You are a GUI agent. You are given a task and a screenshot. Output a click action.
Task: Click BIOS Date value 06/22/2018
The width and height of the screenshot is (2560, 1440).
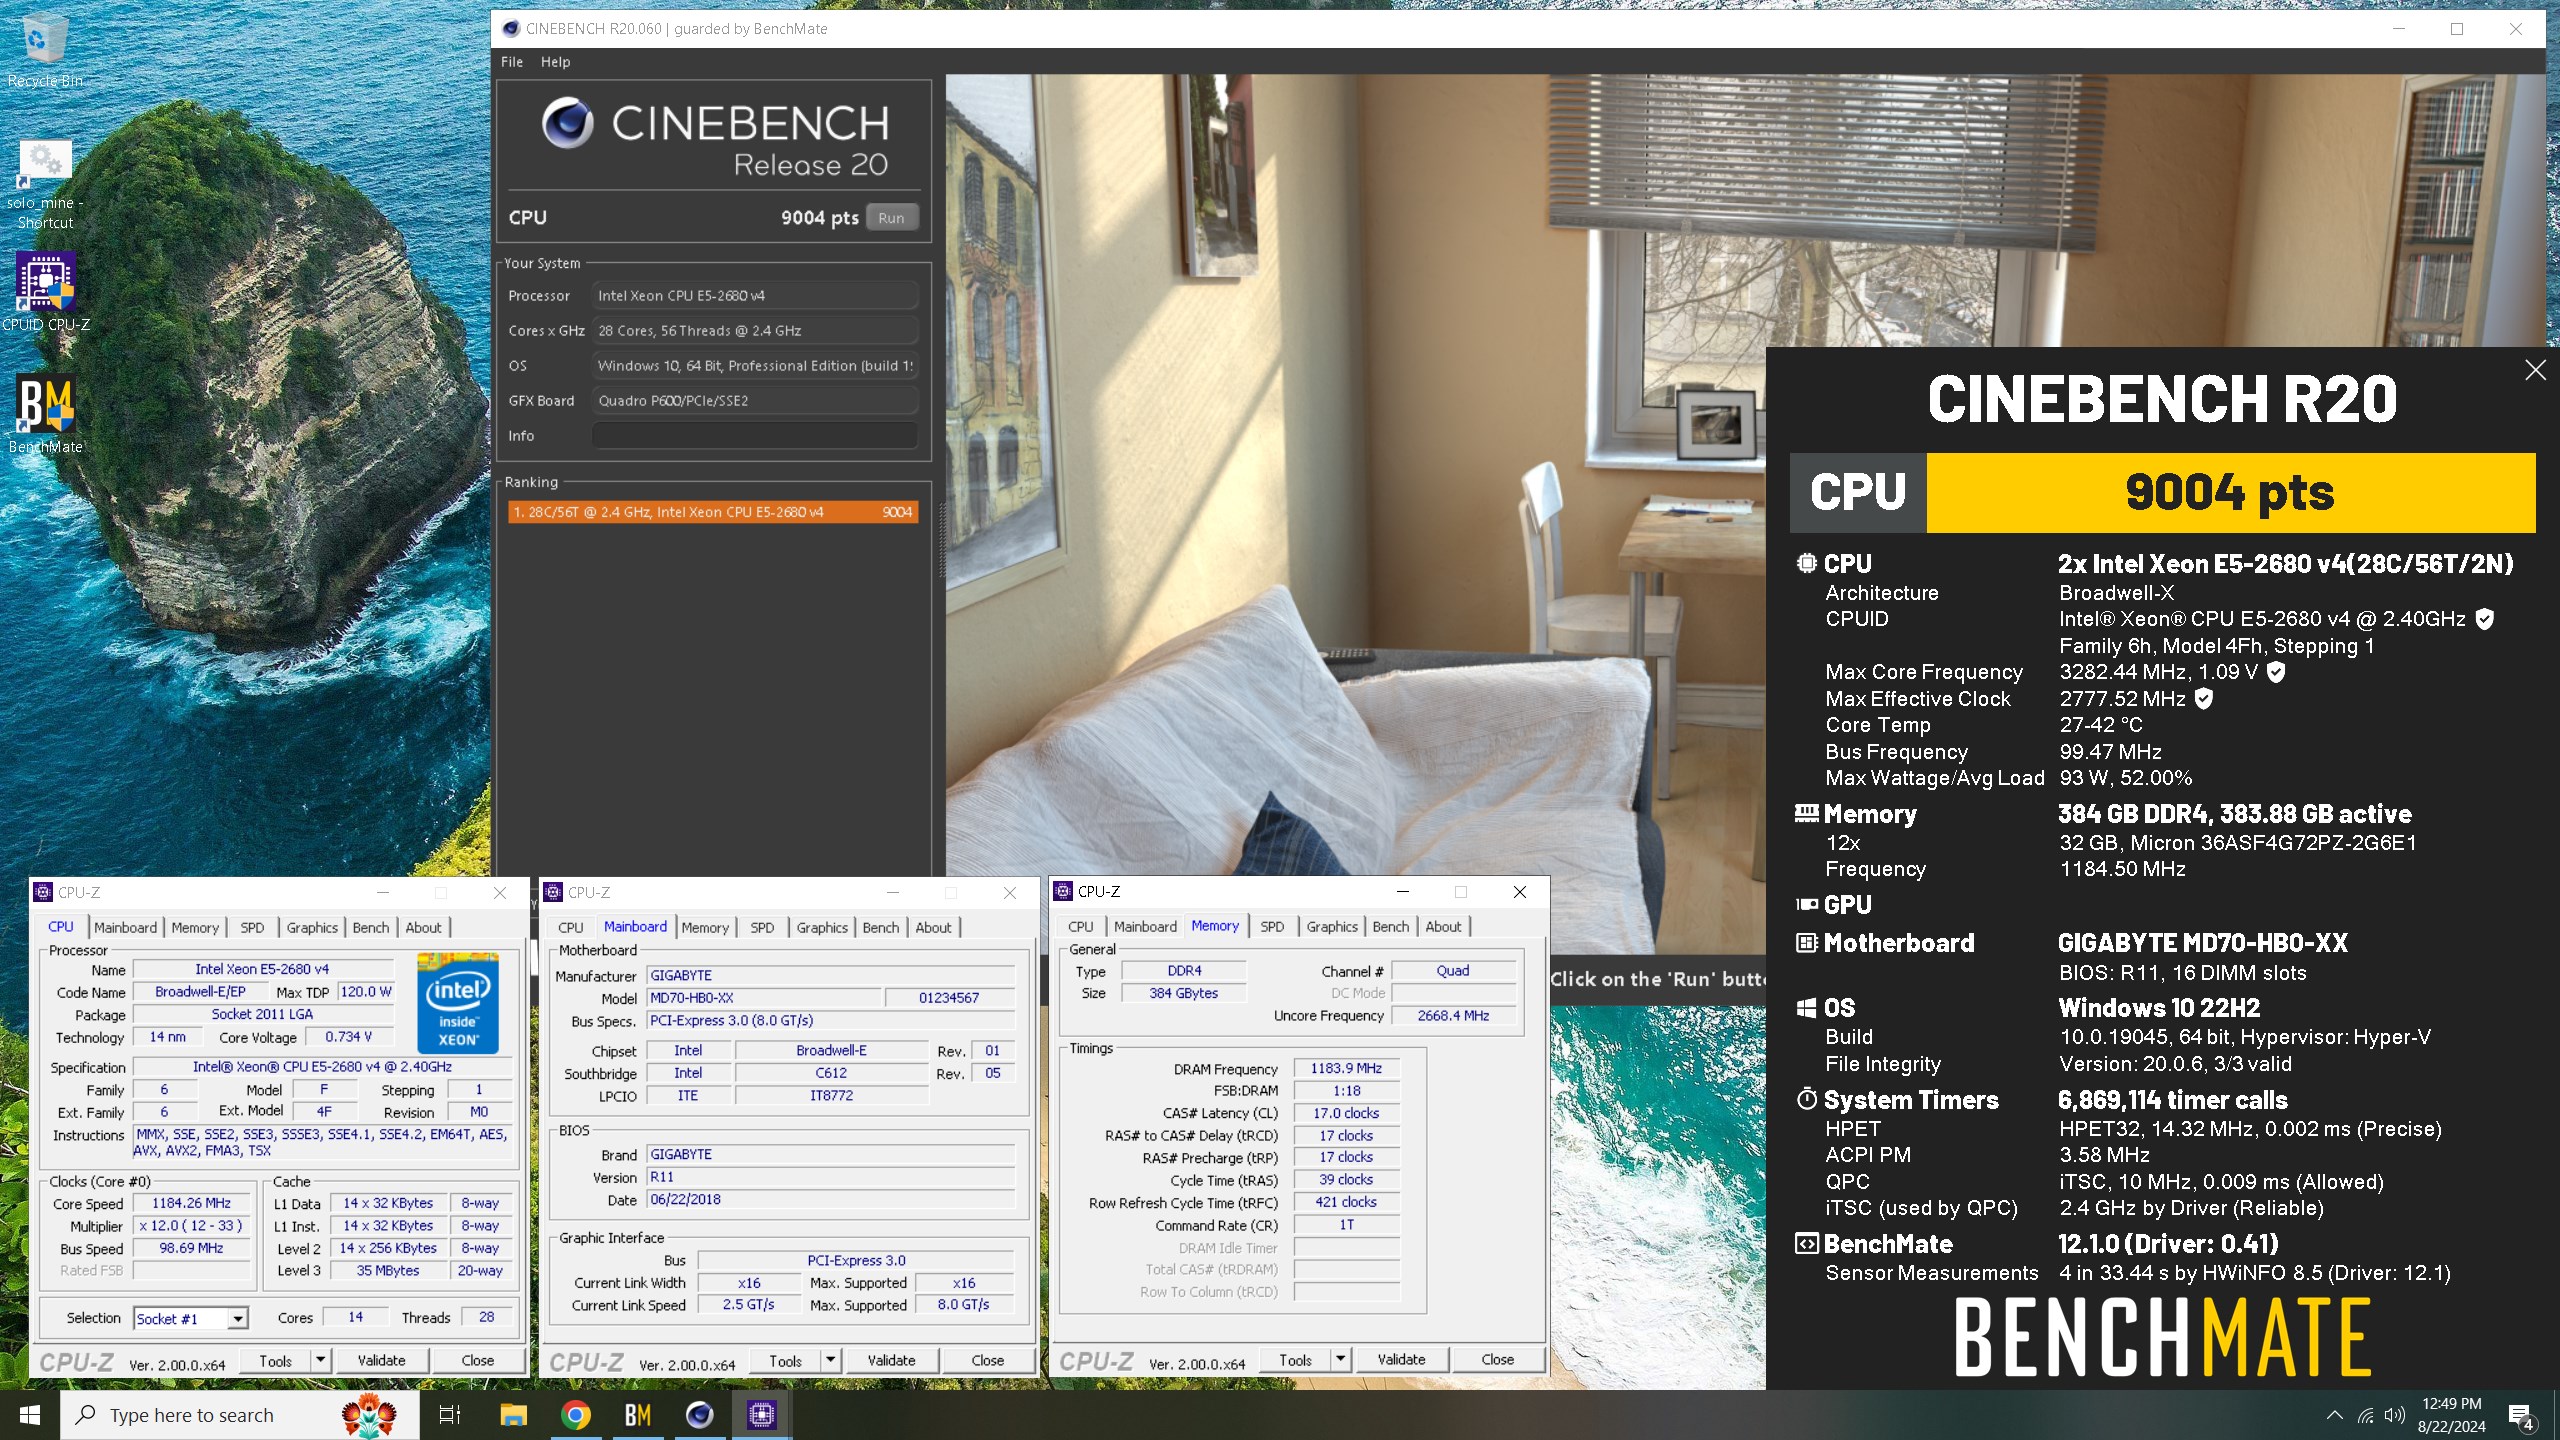tap(830, 1199)
